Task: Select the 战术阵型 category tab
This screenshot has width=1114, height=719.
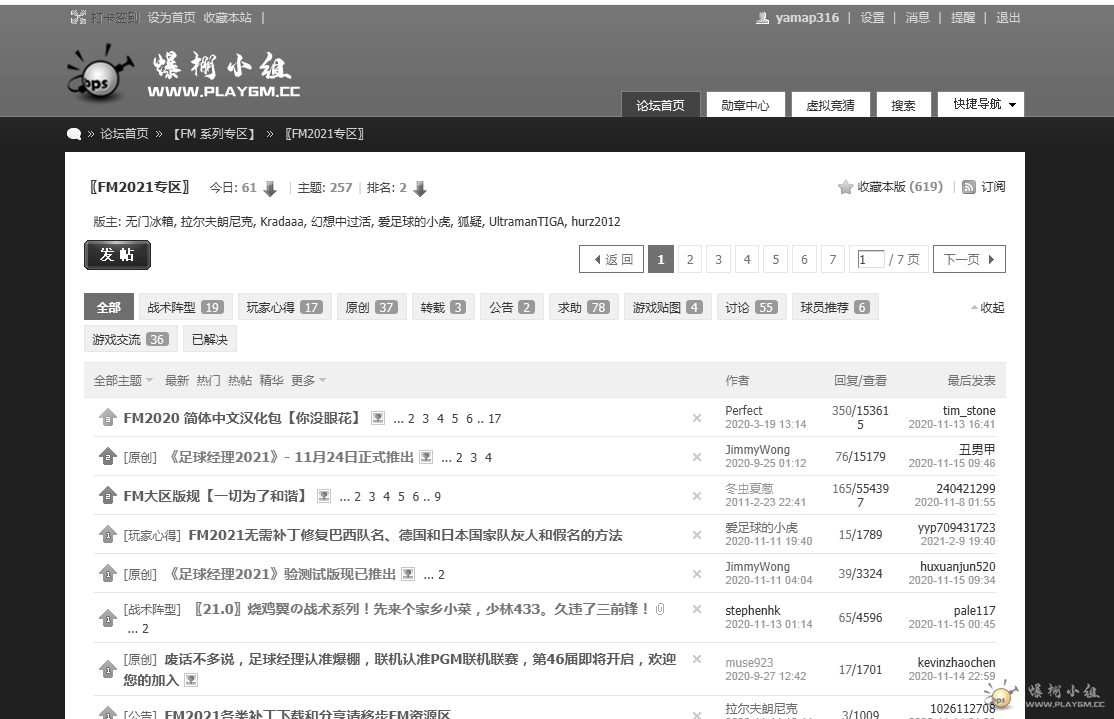Action: (185, 307)
